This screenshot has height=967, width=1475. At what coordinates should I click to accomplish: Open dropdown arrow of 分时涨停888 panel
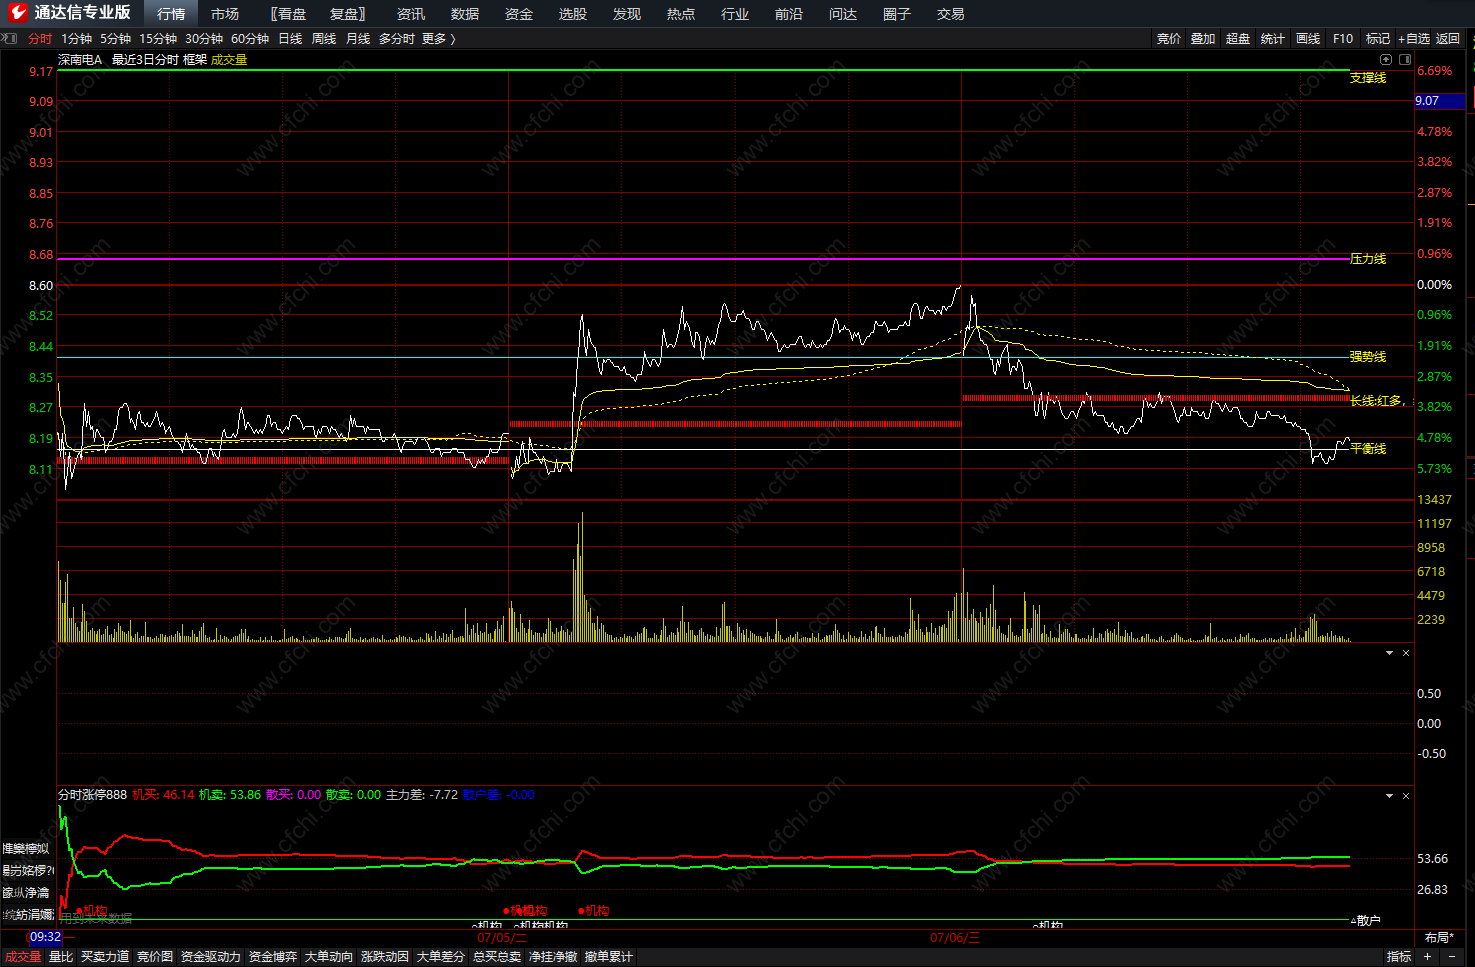[1389, 796]
